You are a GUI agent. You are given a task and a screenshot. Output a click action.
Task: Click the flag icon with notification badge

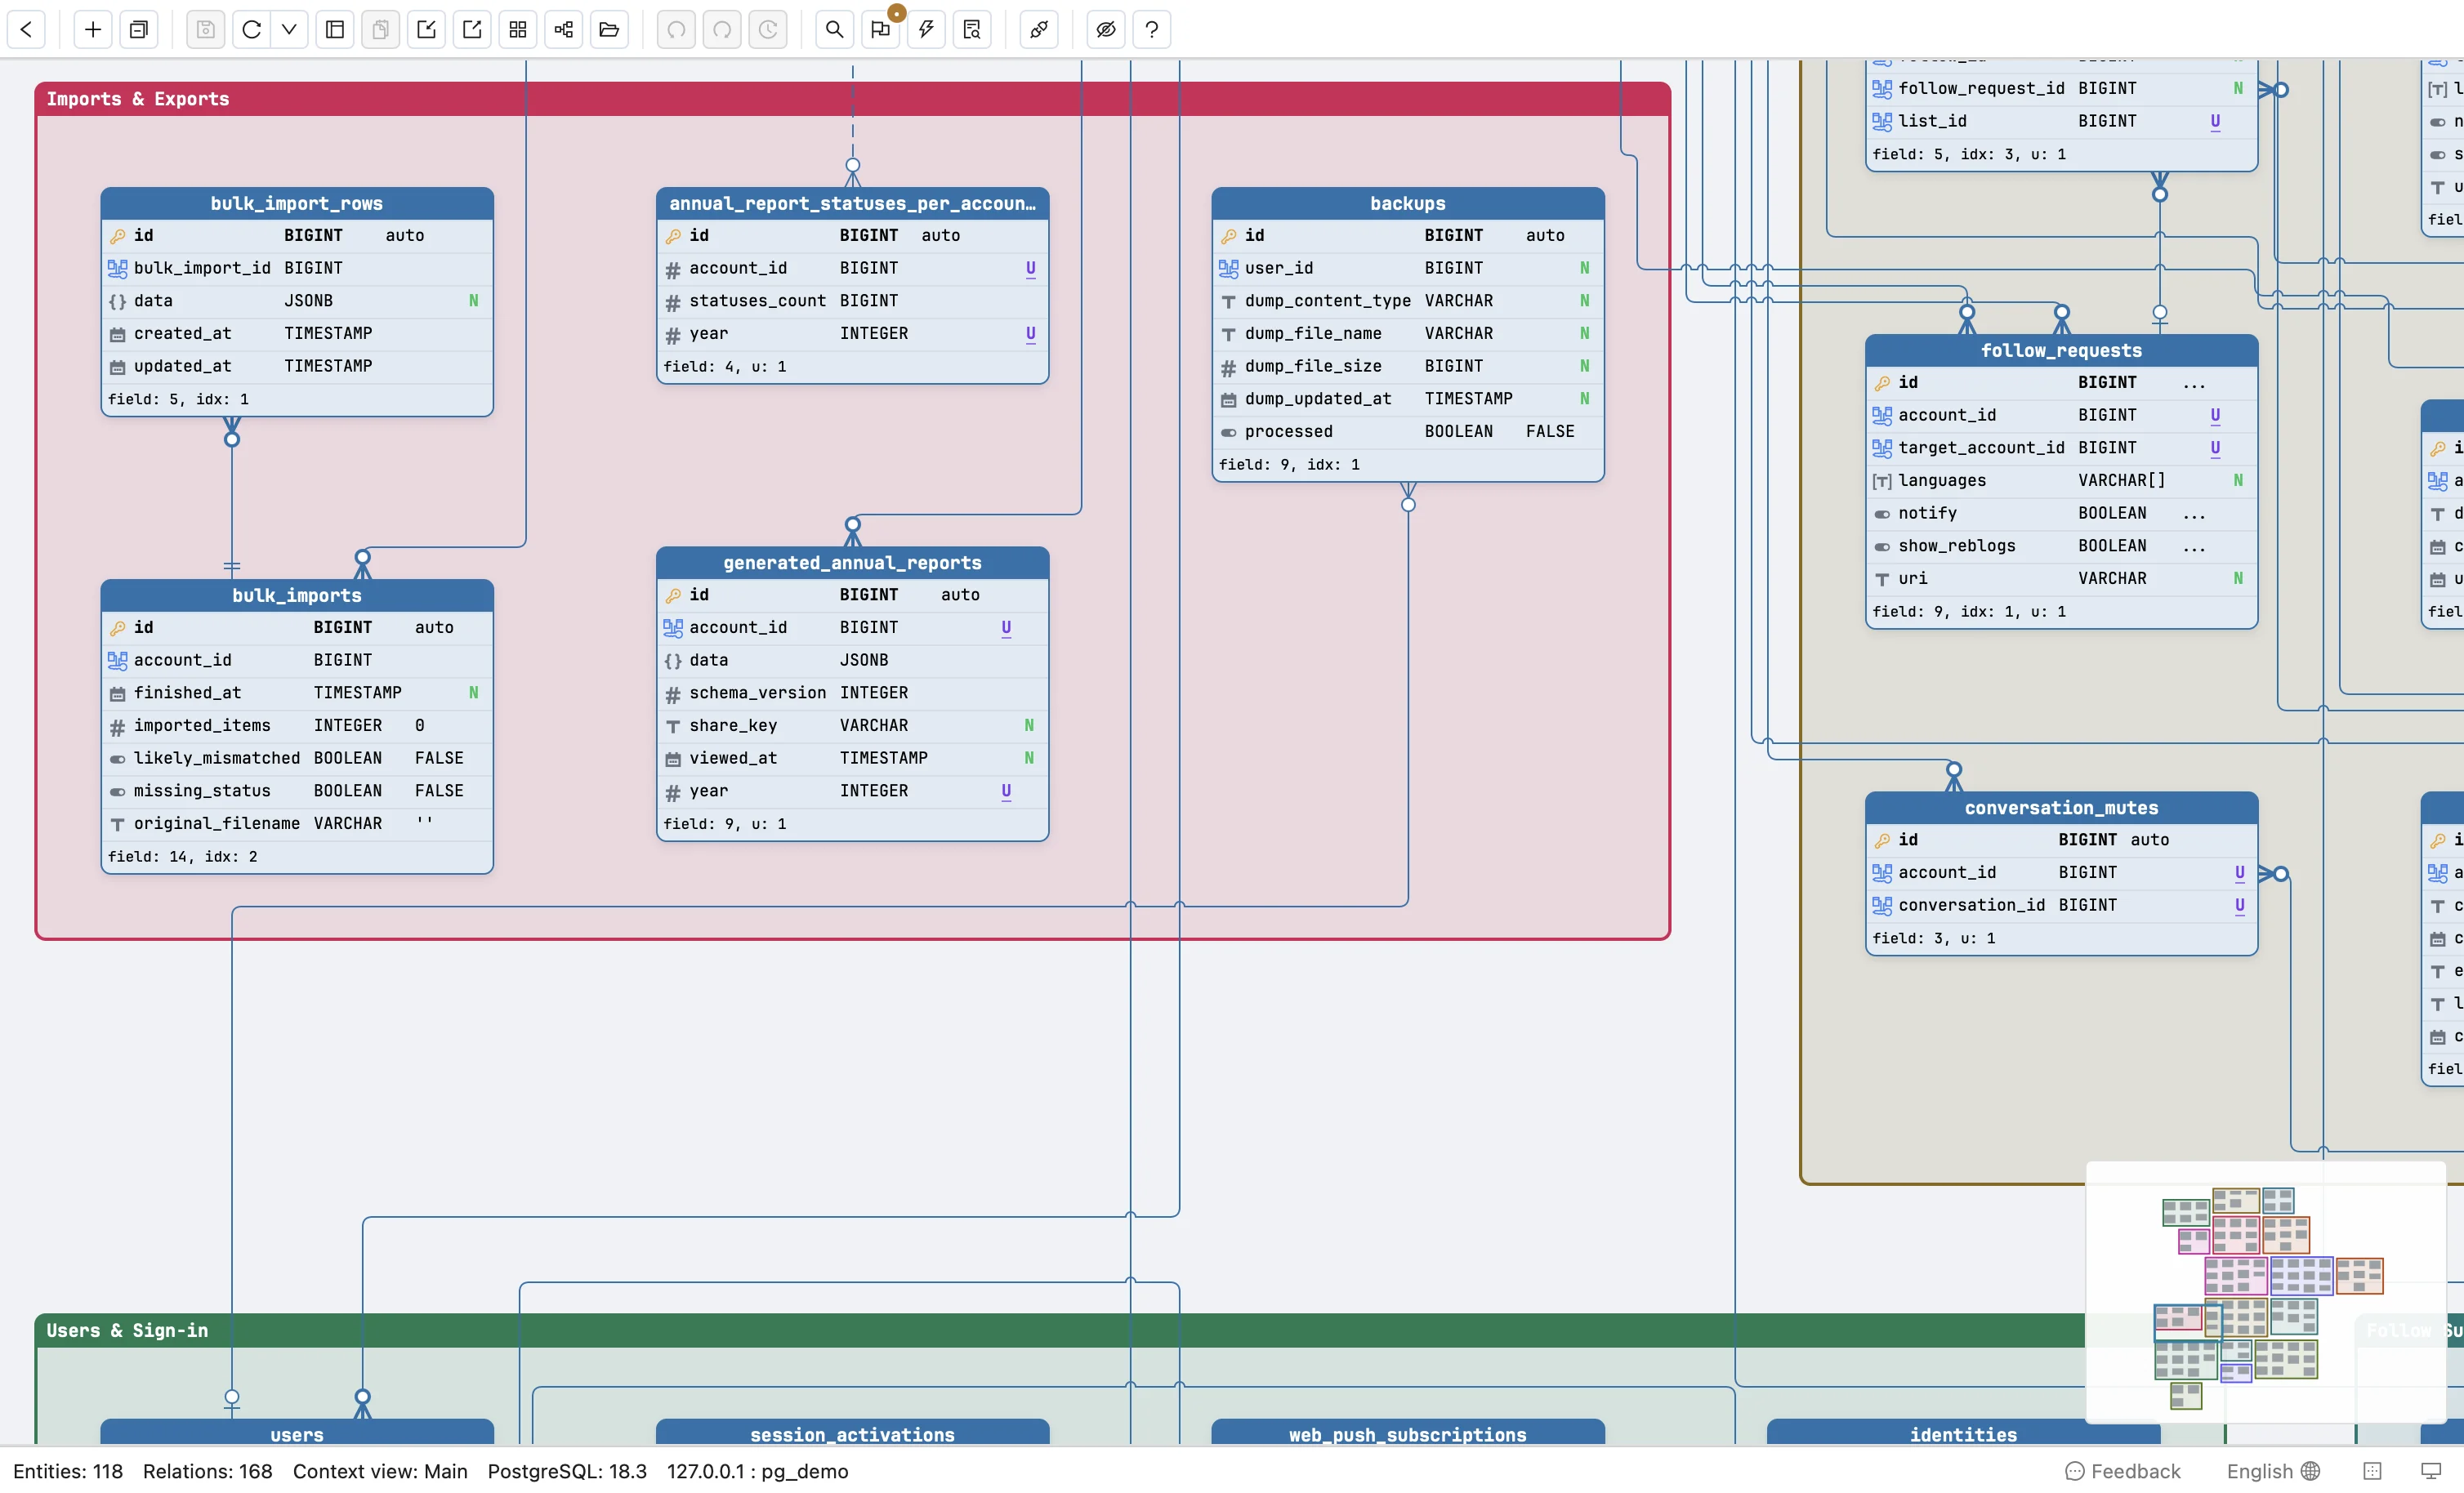point(880,29)
